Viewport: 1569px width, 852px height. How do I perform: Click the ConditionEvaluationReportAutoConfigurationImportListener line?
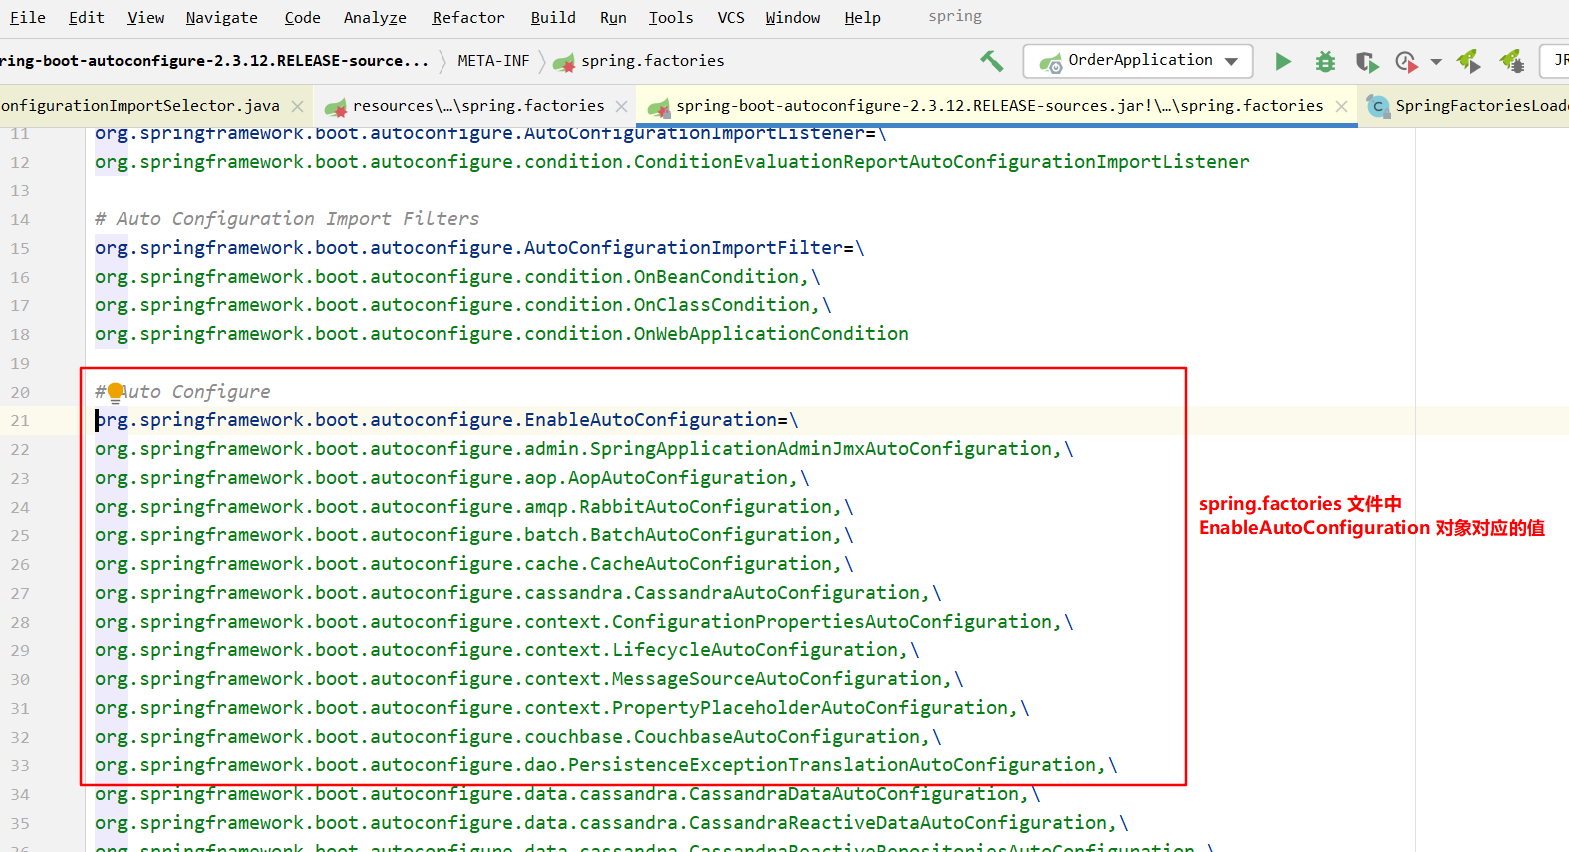click(x=672, y=162)
